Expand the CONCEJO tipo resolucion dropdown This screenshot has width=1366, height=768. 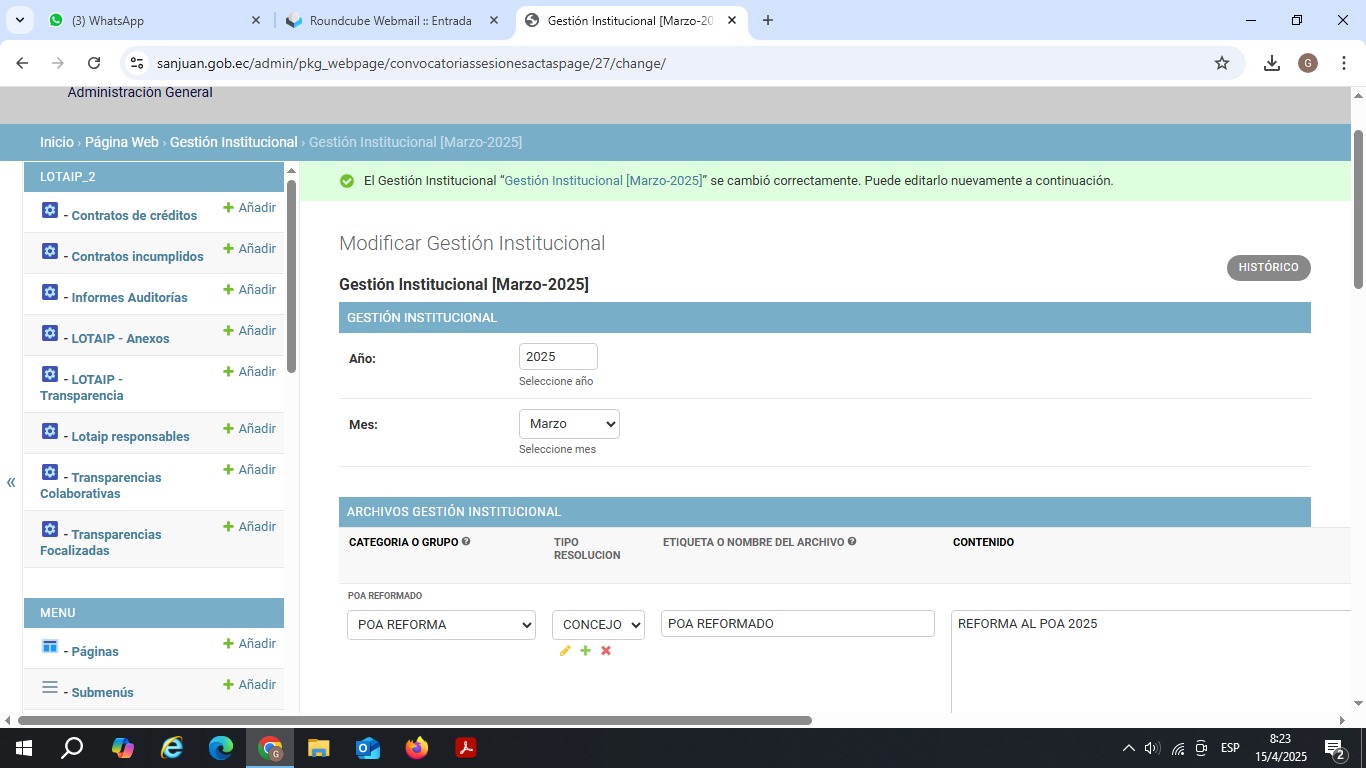[598, 625]
